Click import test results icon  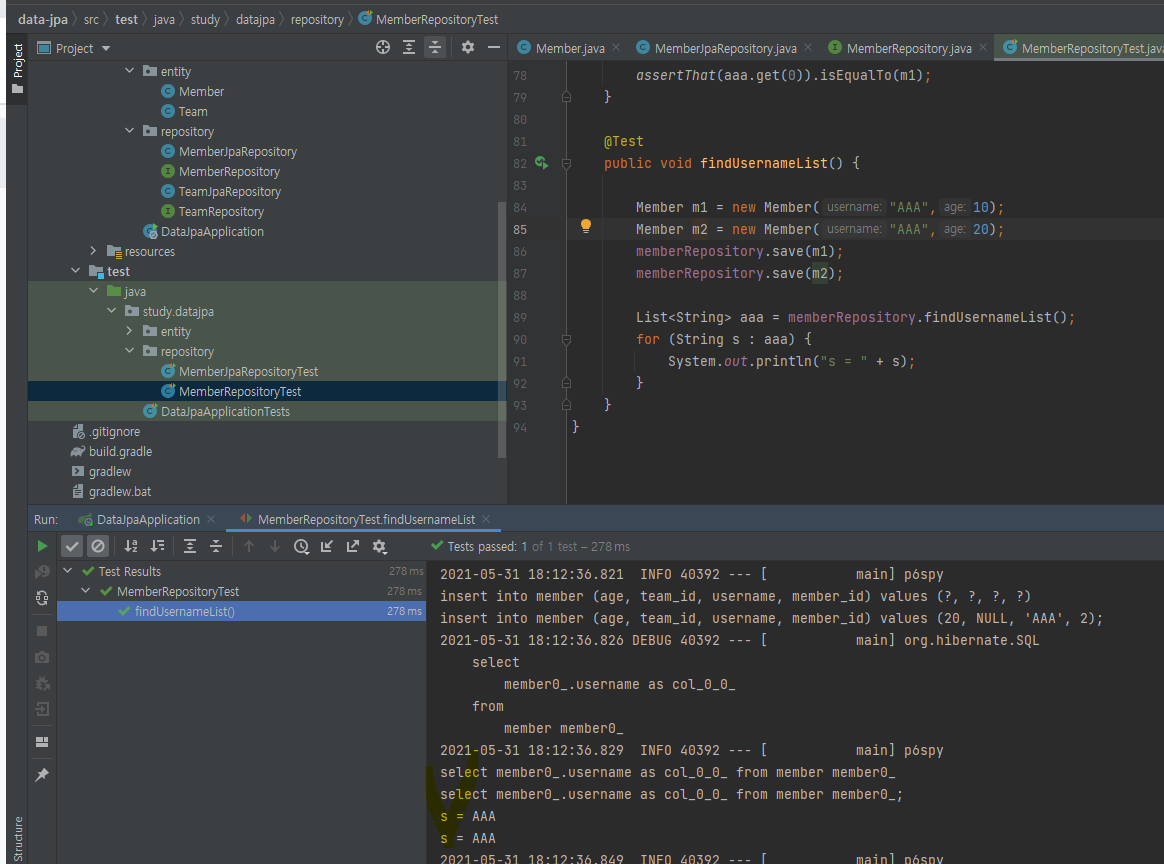tap(327, 546)
